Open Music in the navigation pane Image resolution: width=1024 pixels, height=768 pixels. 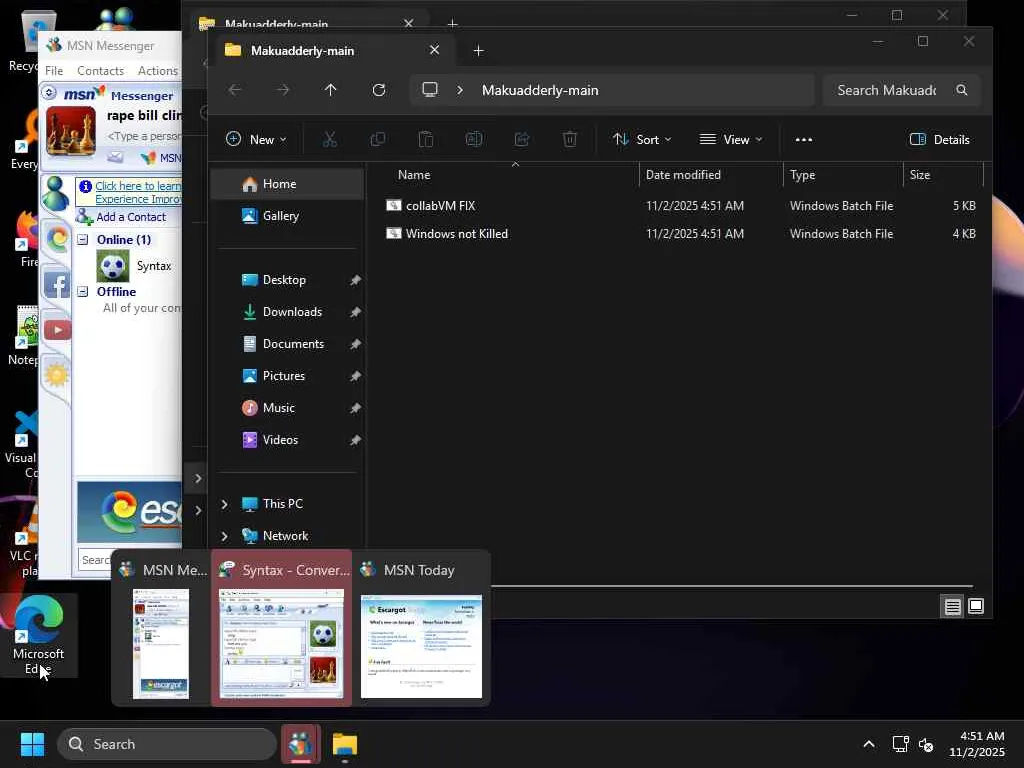point(287,408)
